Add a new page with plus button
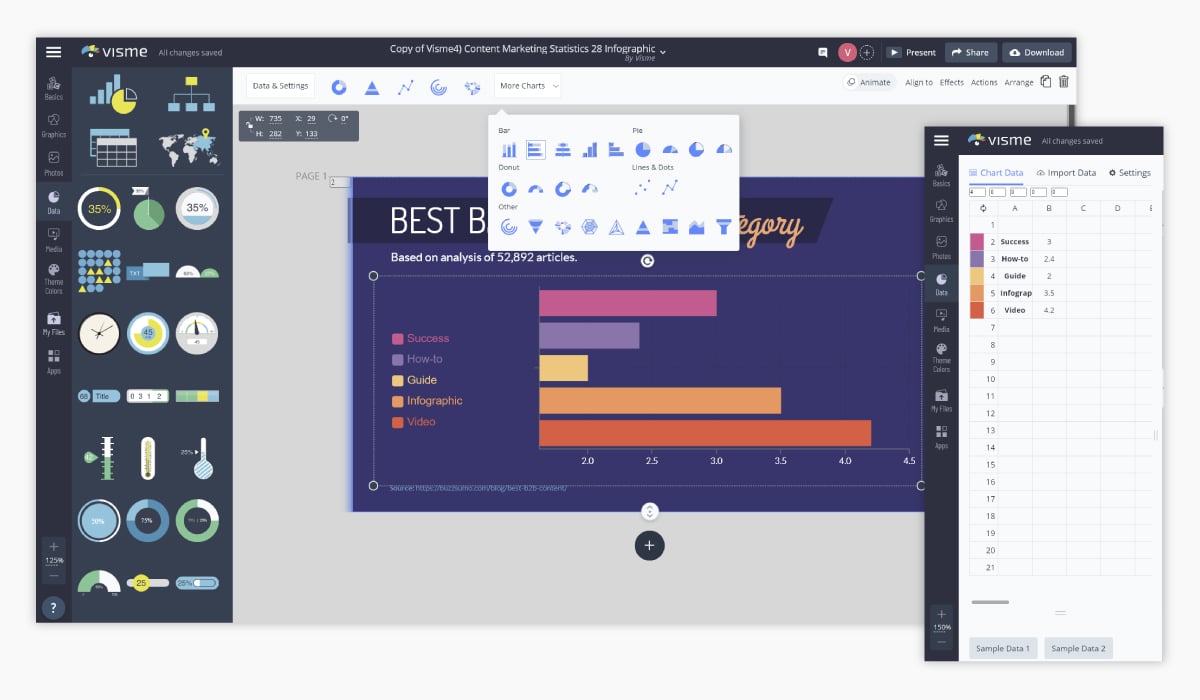1200x700 pixels. pos(649,545)
